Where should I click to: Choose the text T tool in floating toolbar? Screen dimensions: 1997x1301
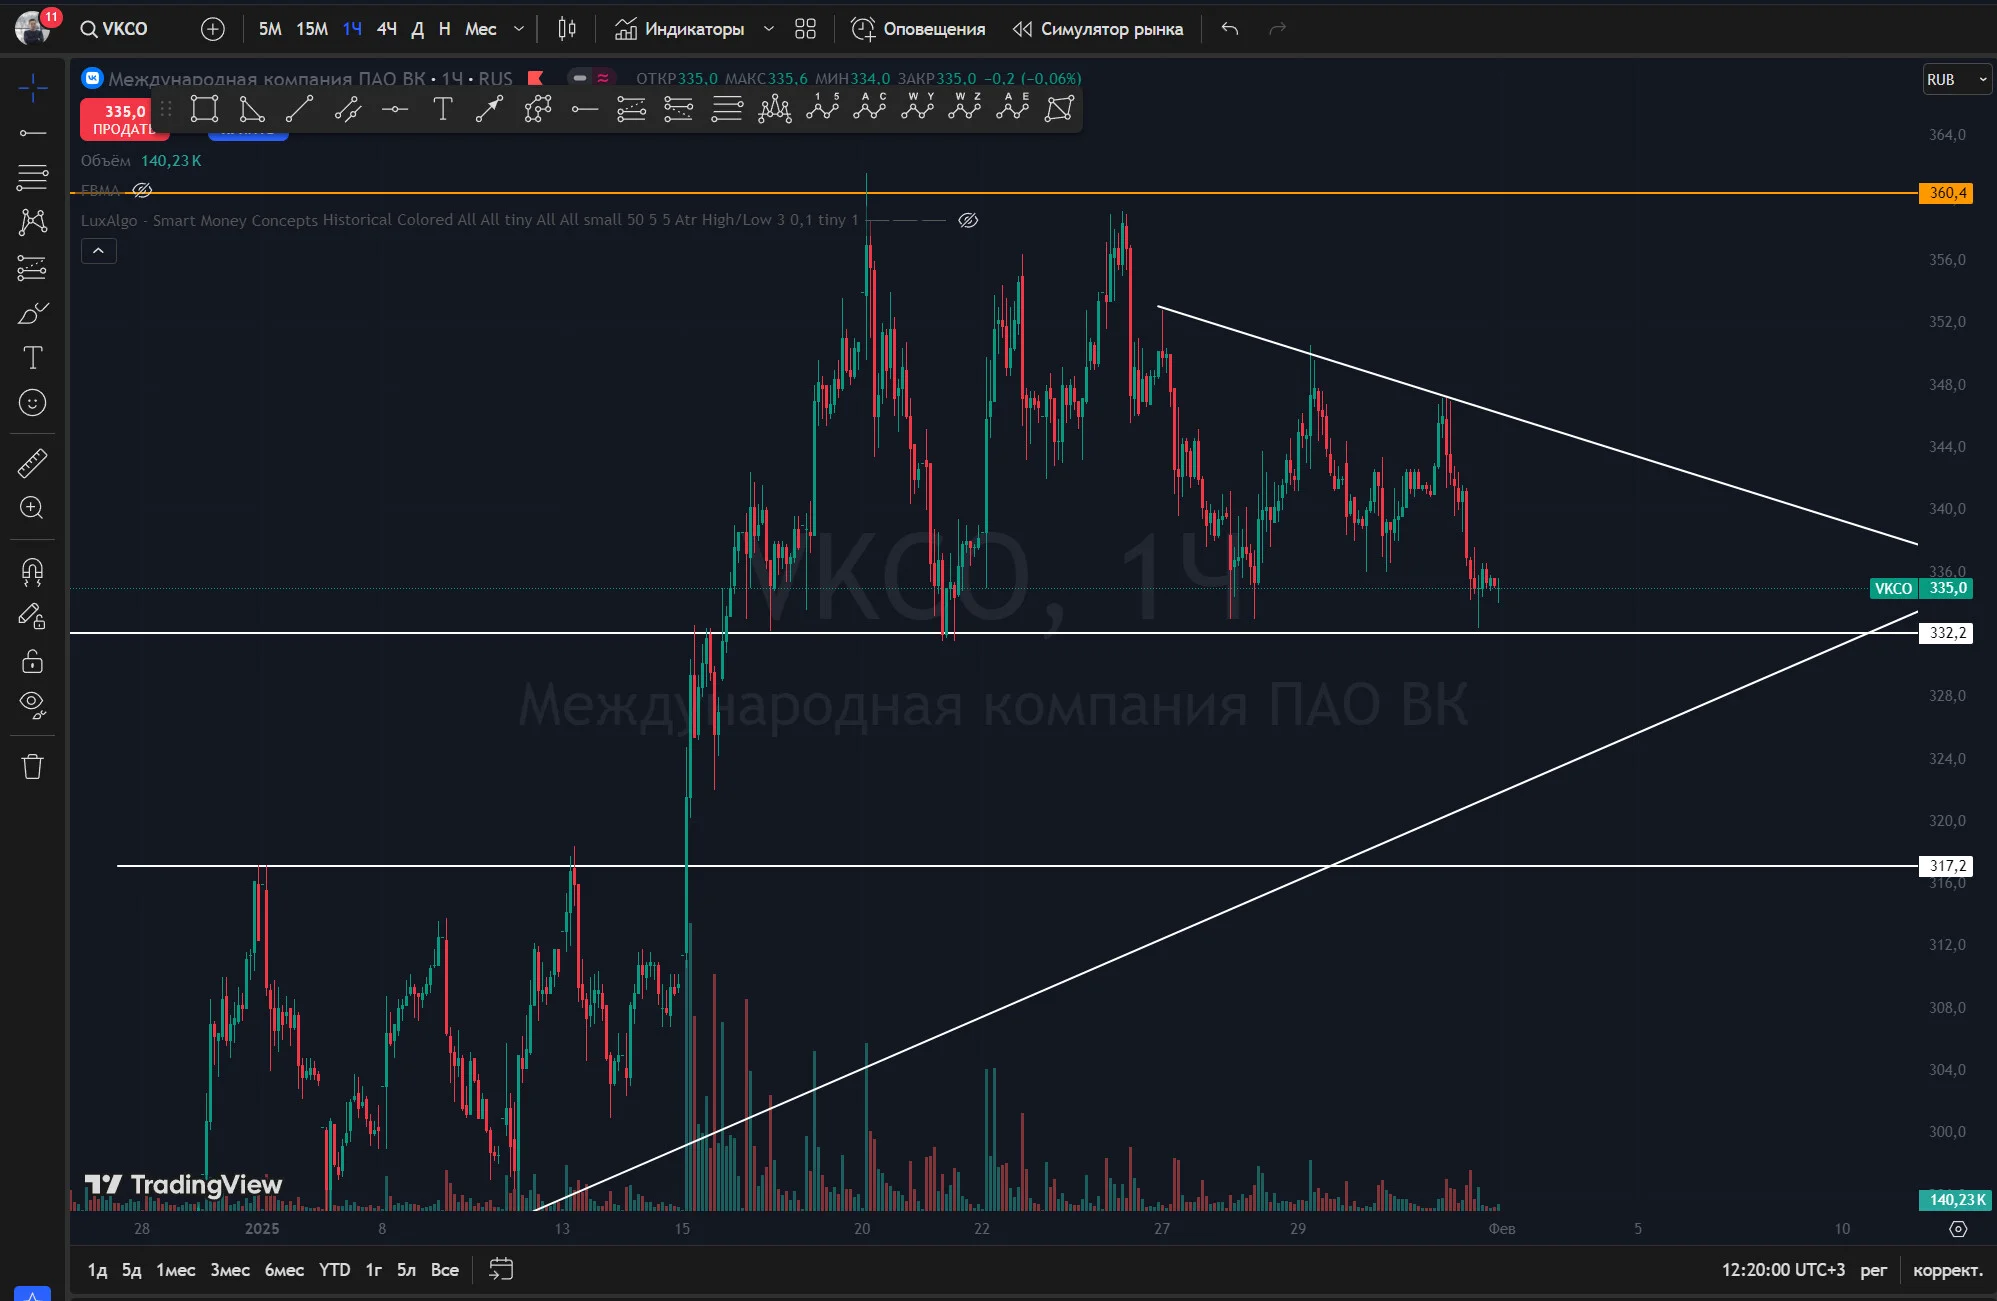pos(442,109)
